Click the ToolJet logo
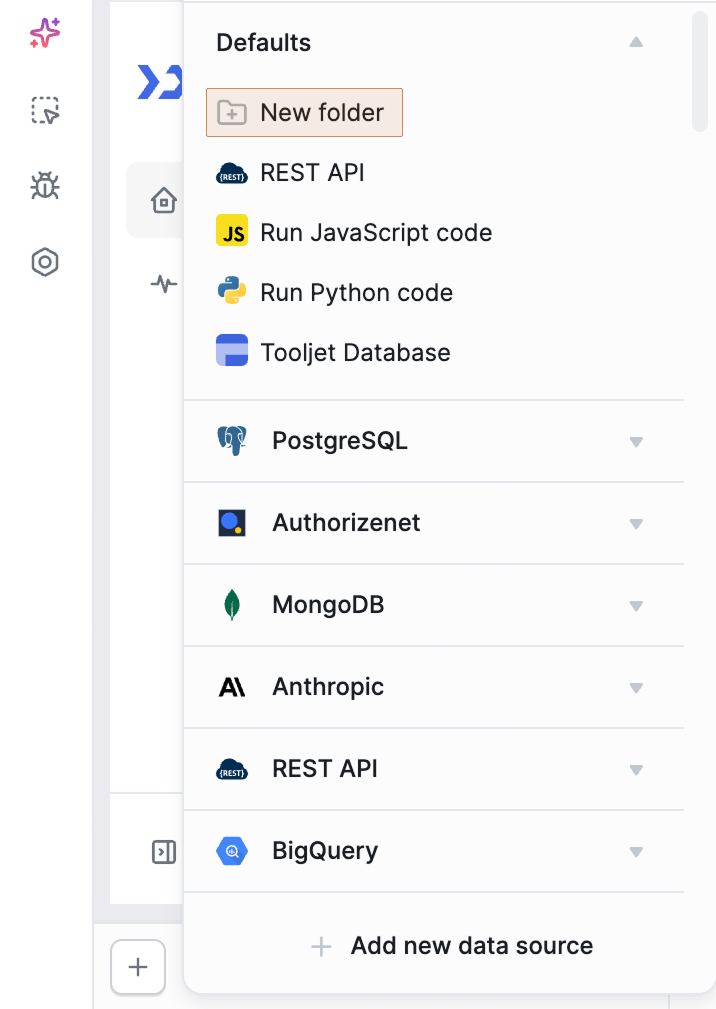Image resolution: width=716 pixels, height=1009 pixels. point(160,82)
